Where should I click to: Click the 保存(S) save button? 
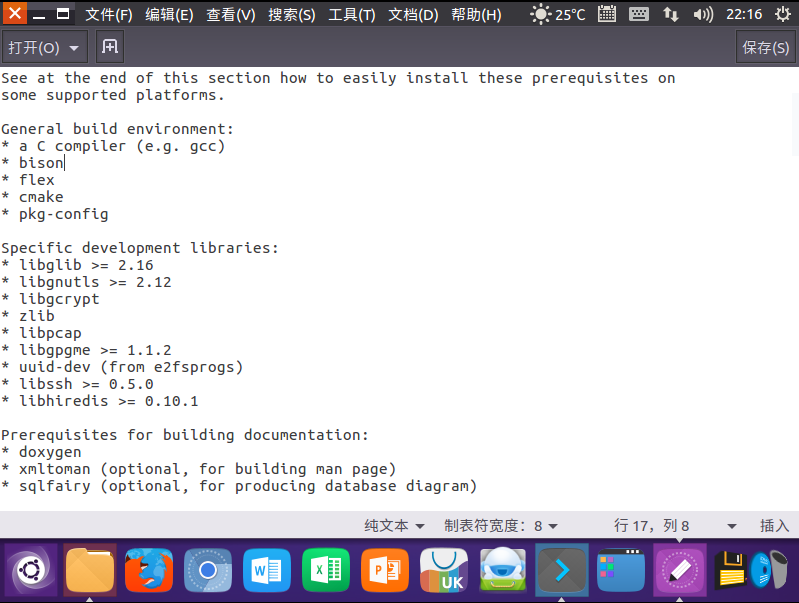(x=765, y=47)
